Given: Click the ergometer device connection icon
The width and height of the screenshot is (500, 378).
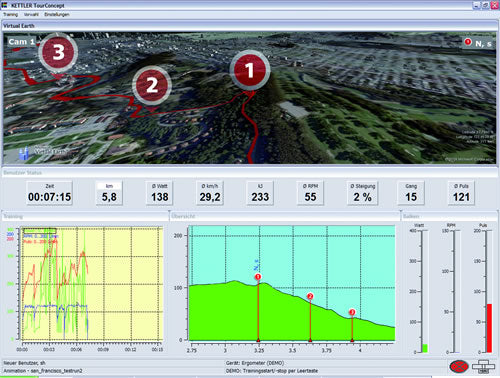Looking at the screenshot, I should coord(483,366).
